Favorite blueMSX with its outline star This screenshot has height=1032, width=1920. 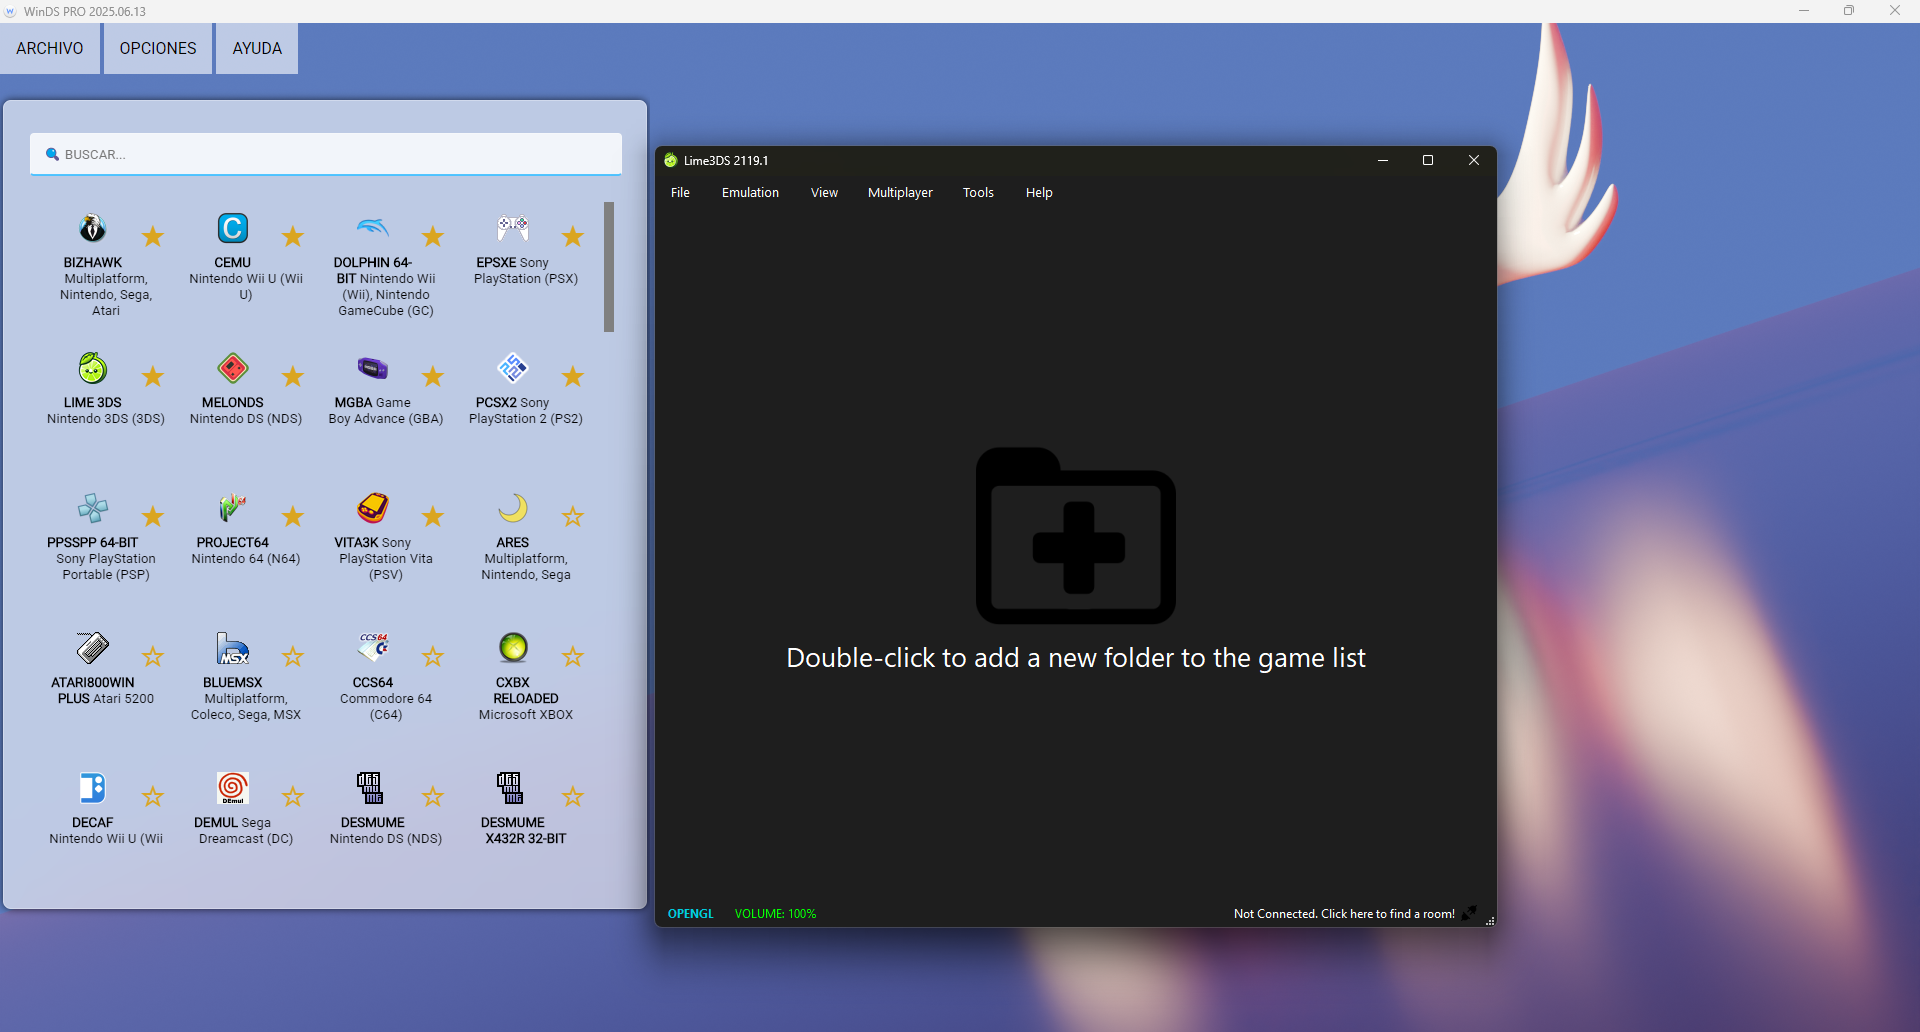[293, 656]
